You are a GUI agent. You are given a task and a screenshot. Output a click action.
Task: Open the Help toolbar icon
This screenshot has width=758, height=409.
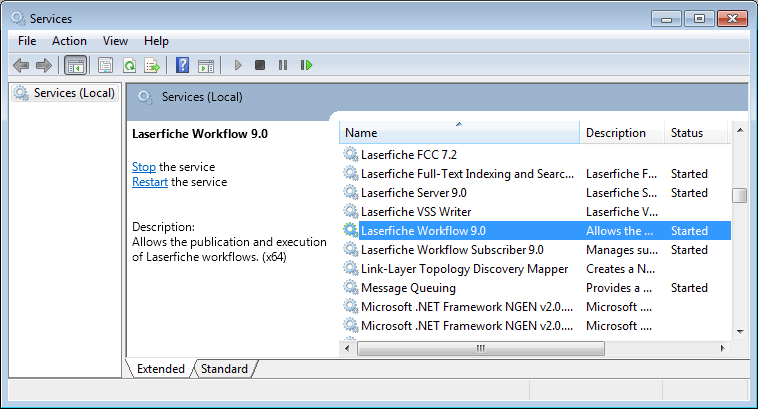(182, 65)
